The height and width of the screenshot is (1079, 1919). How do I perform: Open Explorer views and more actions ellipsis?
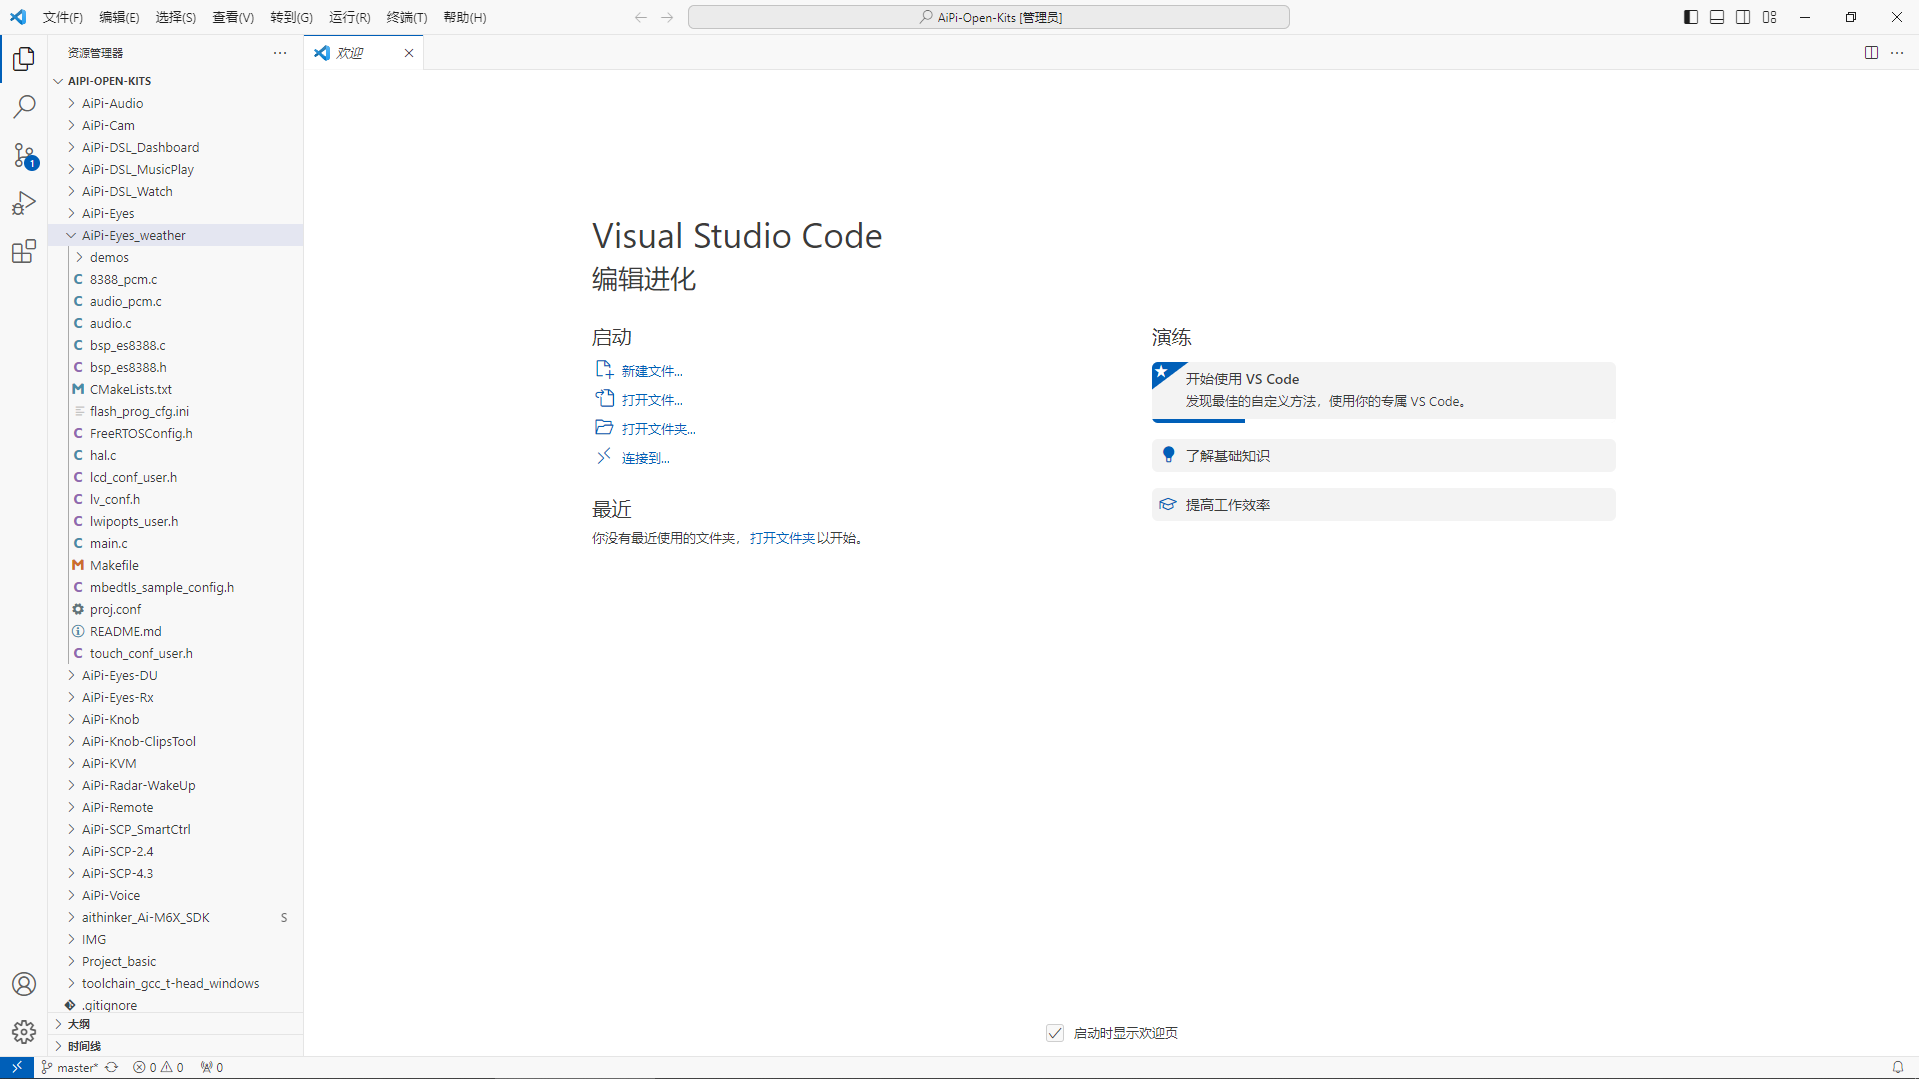280,53
